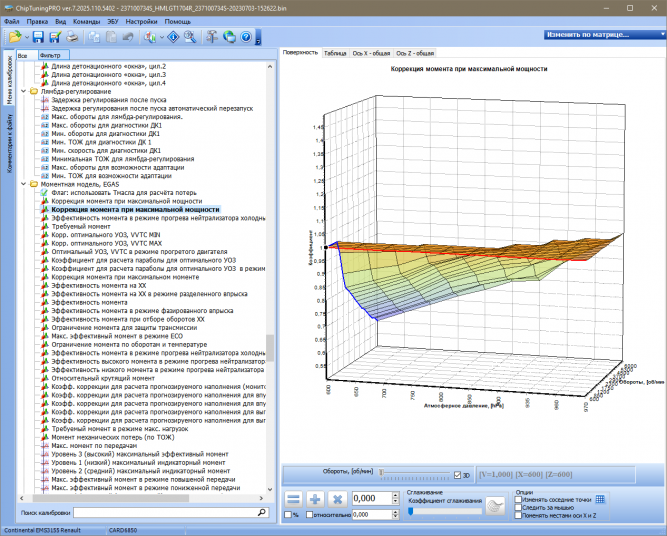Open help with the blue question icon

(x=246, y=37)
